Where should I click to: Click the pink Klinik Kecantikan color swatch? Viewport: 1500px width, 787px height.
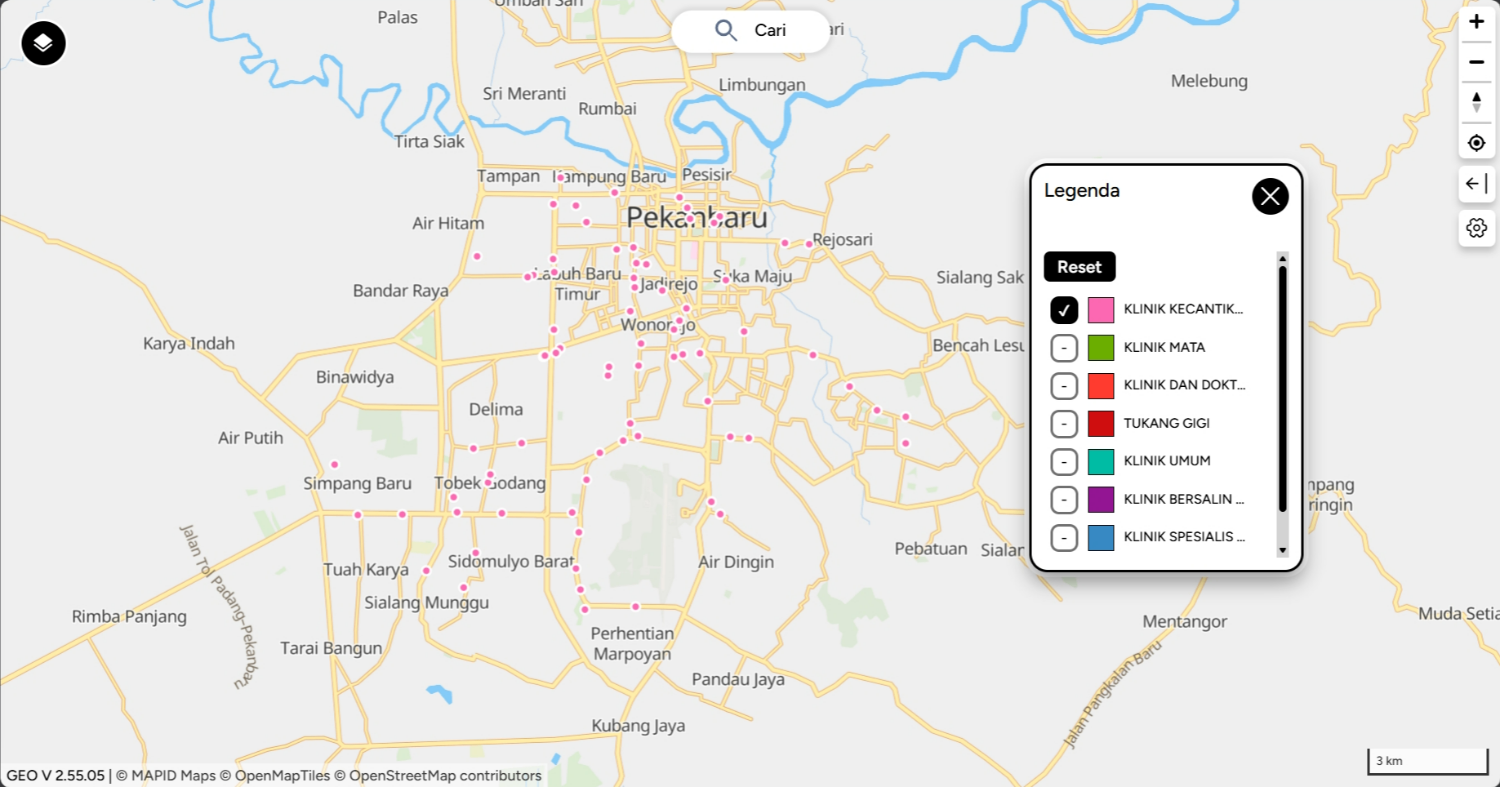pos(1101,310)
